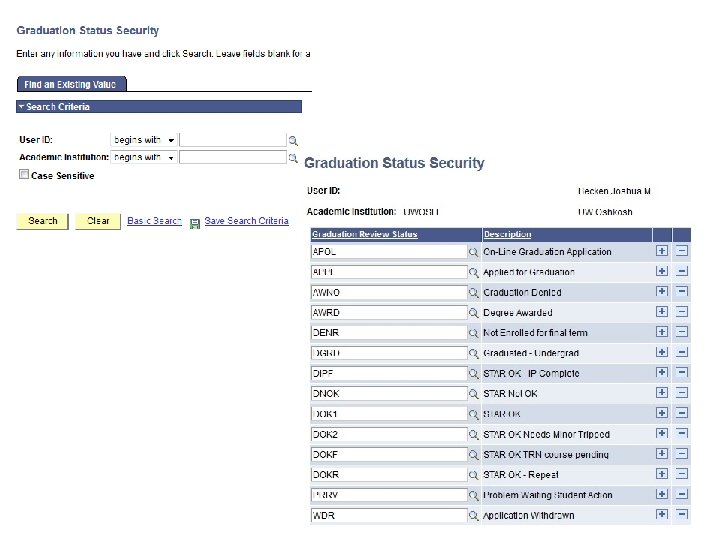Delete the Application Withdrawn row
The width and height of the screenshot is (720, 540).
tap(681, 515)
